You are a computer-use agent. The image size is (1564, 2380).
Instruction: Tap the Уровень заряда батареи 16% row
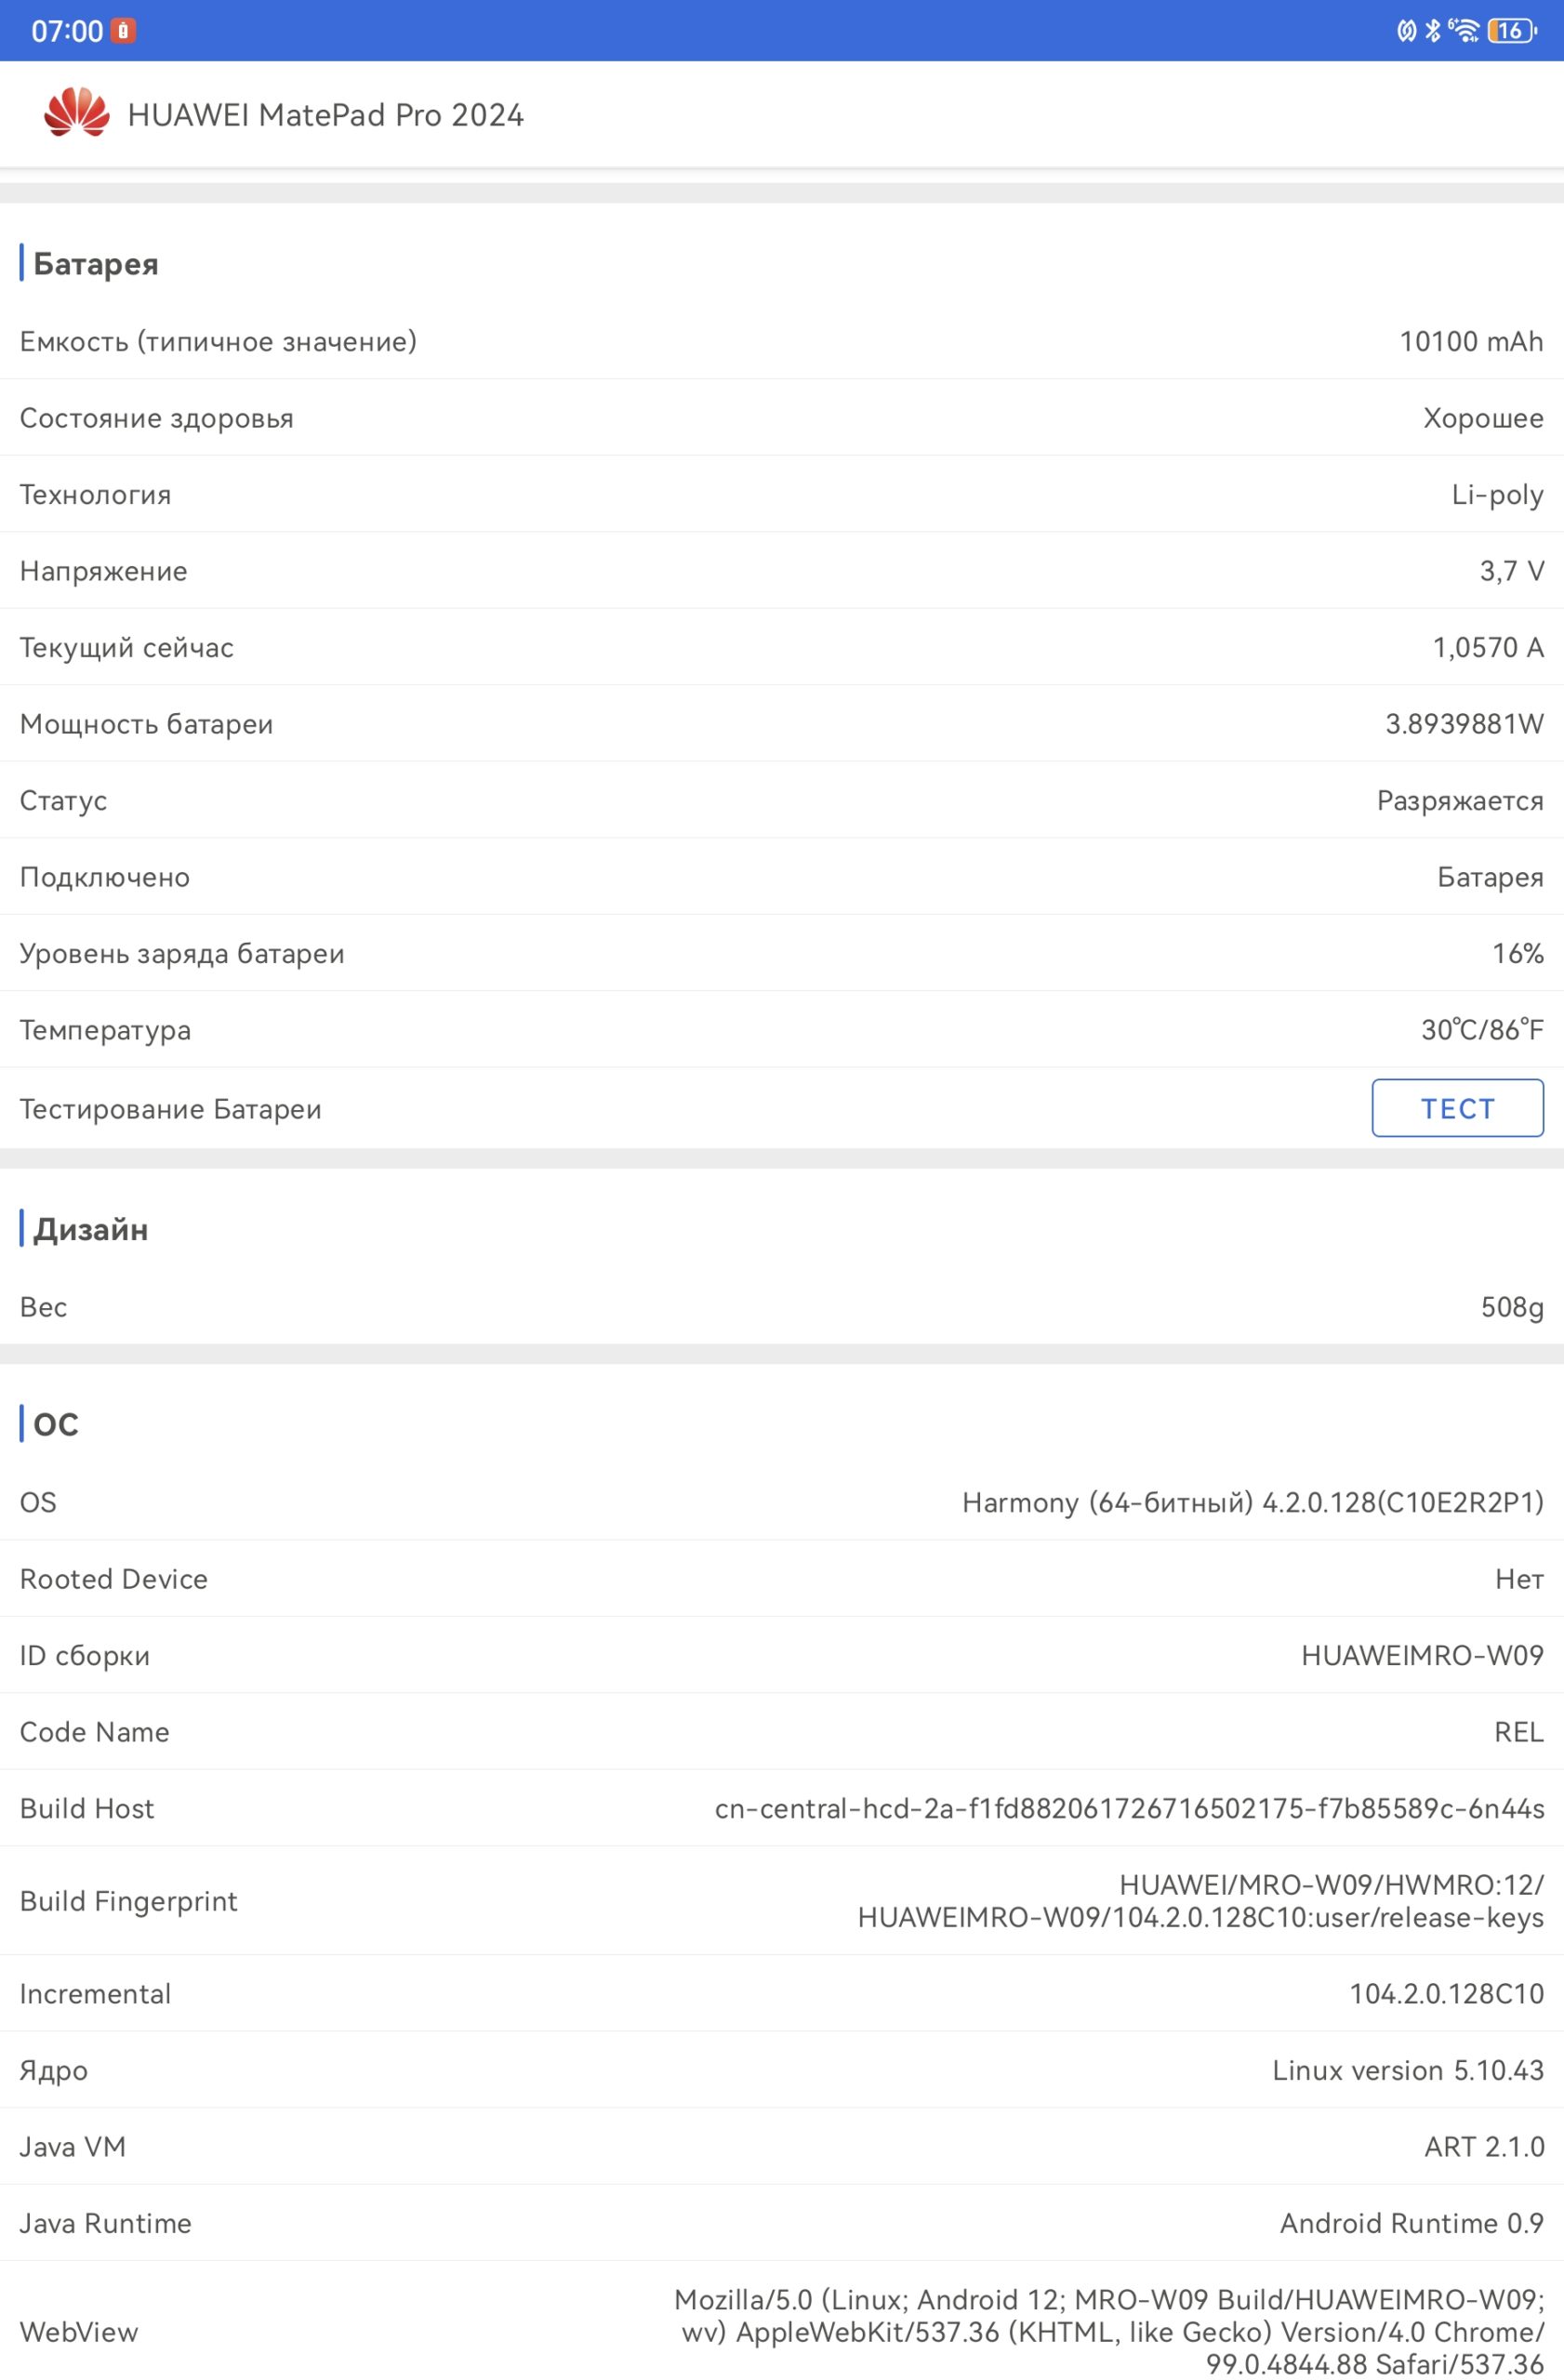tap(782, 953)
